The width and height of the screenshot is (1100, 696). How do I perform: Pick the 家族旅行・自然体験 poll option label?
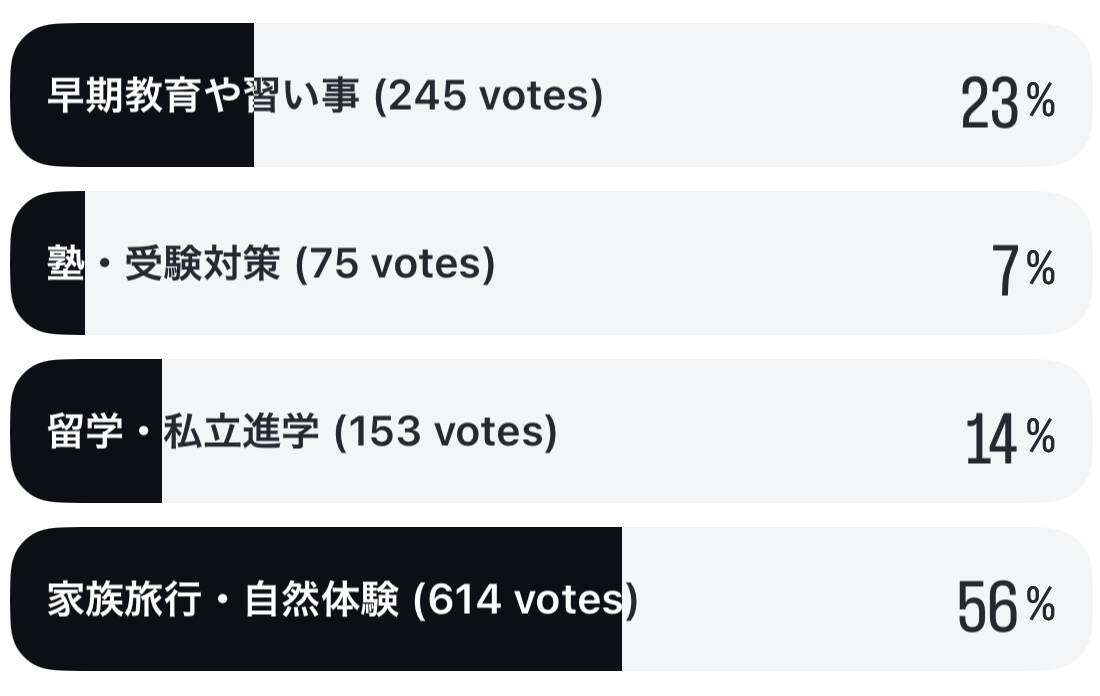222,601
